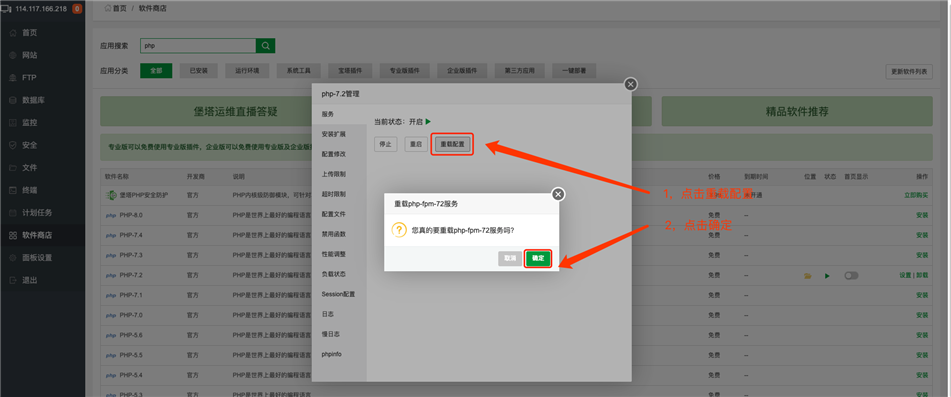Click the server icon beside 114.117.166.218
This screenshot has width=951, height=397.
pos(7,8)
